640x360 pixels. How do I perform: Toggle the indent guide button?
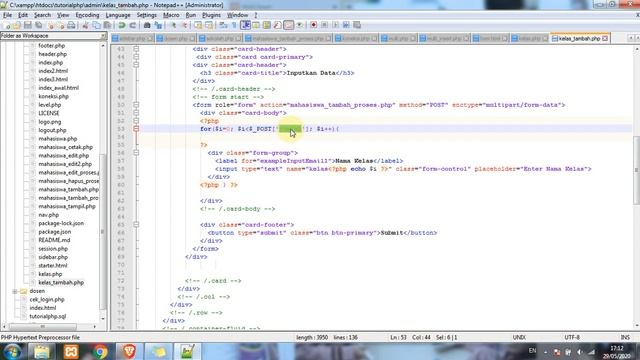click(245, 25)
